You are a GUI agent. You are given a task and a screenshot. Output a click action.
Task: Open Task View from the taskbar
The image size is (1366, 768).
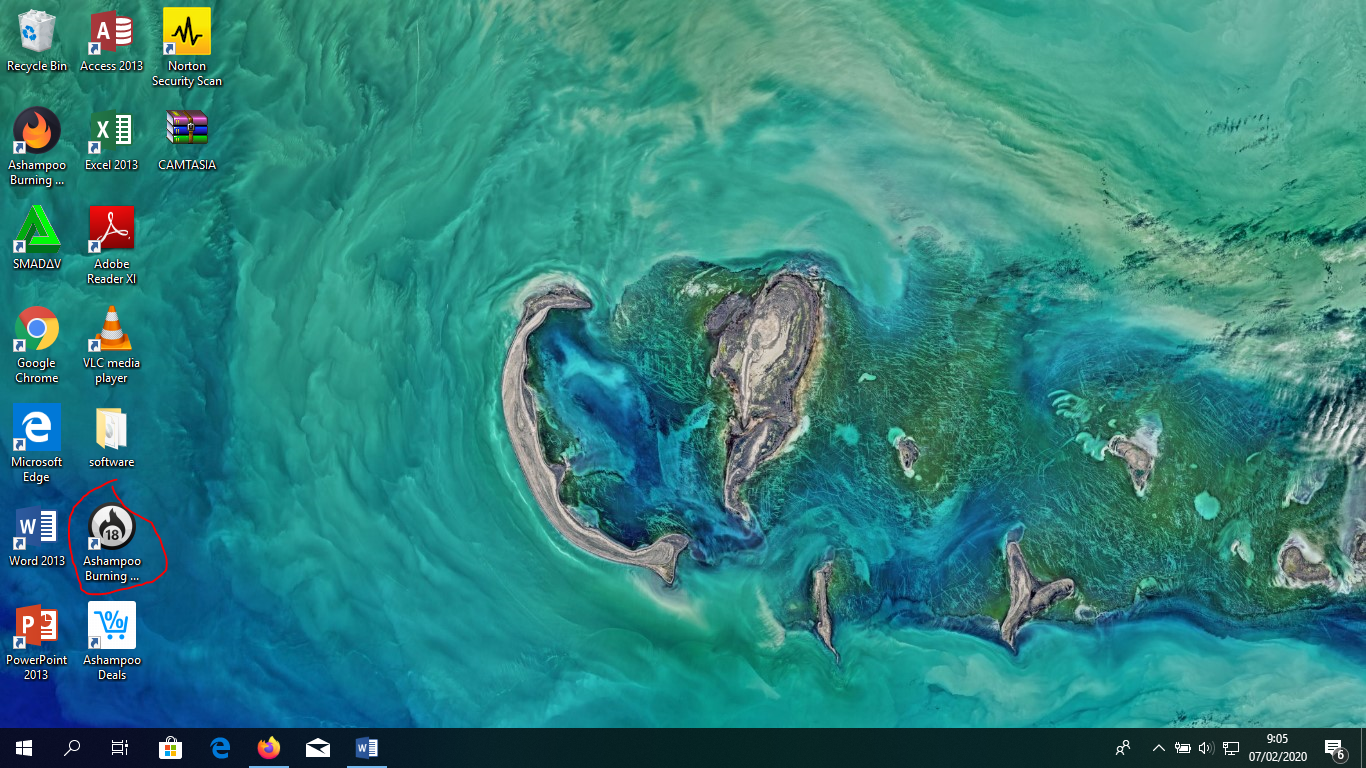(120, 748)
